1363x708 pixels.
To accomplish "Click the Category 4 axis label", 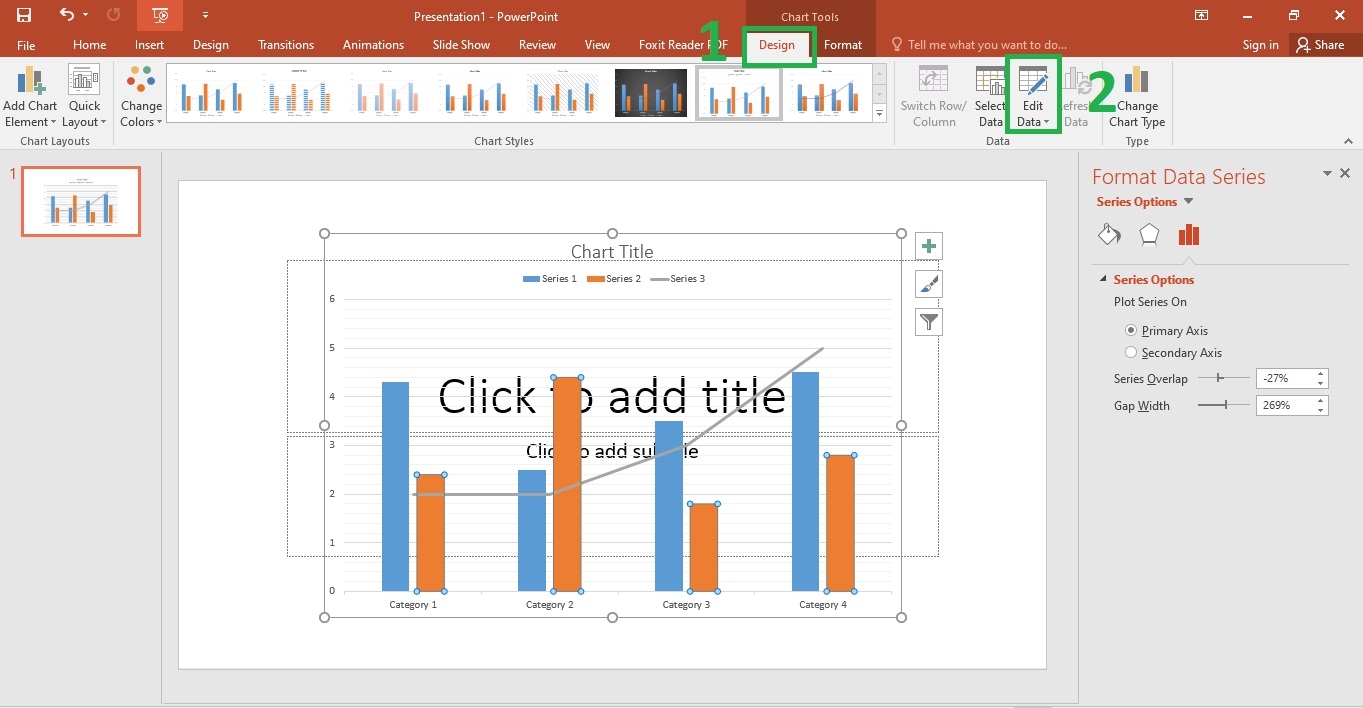I will 823,605.
